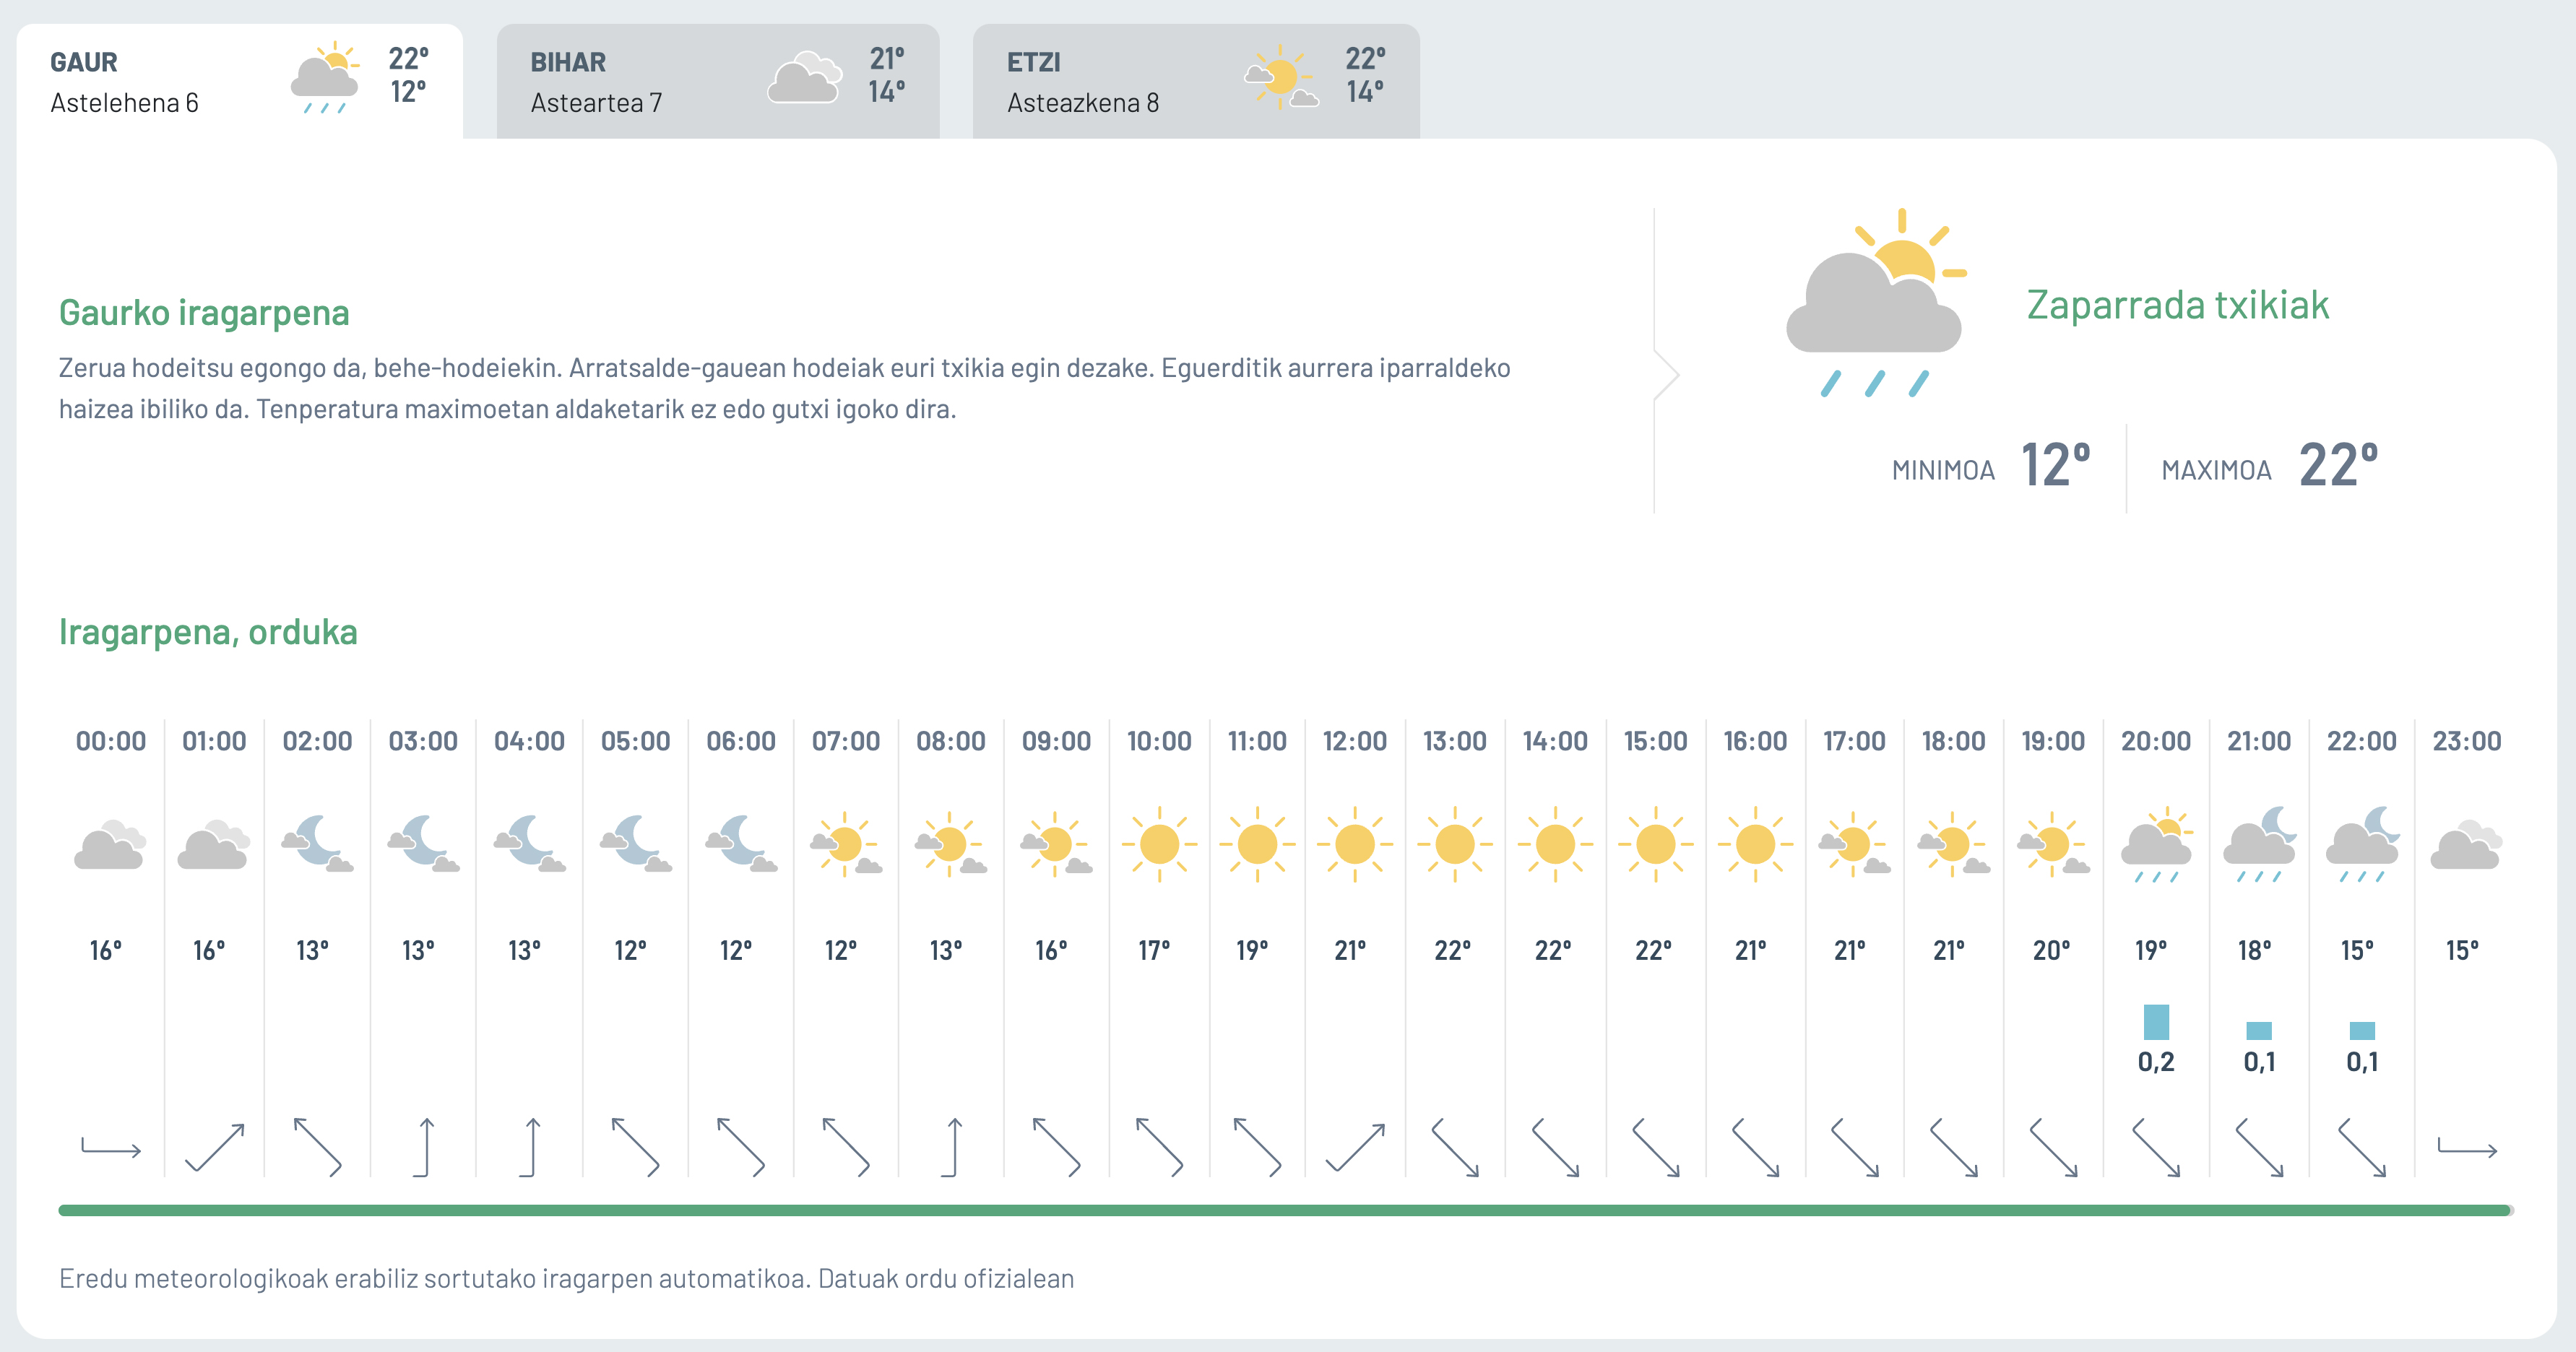This screenshot has width=2576, height=1352.
Task: Click the 0,1 precipitation bar at 22:00
Action: pos(2362,1031)
